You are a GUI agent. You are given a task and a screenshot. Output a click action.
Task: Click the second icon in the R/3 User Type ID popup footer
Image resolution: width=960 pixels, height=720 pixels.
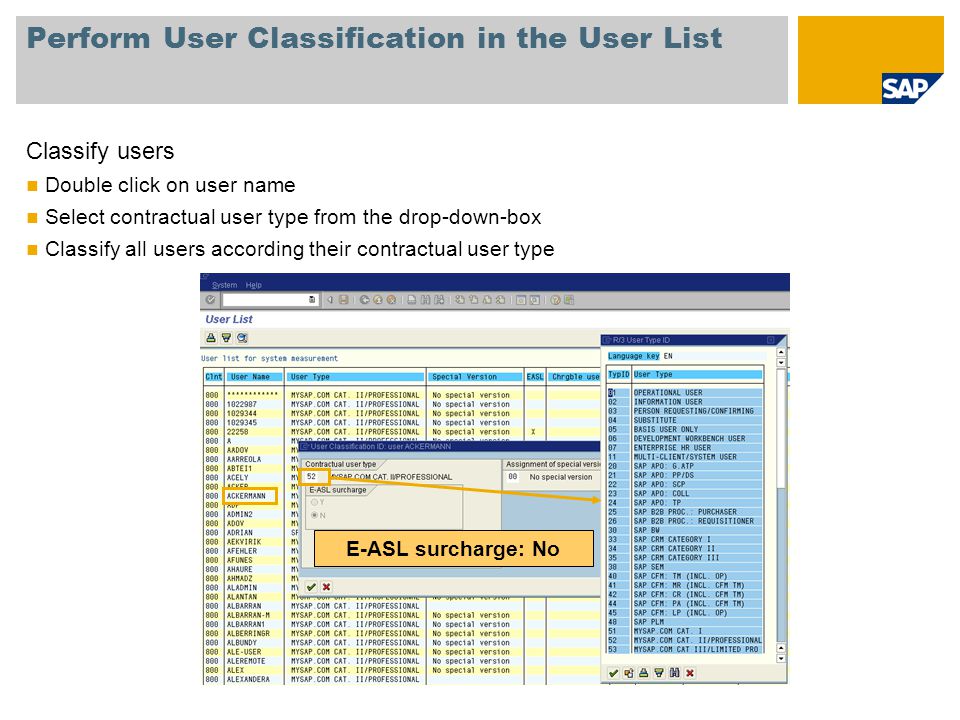pyautogui.click(x=629, y=673)
